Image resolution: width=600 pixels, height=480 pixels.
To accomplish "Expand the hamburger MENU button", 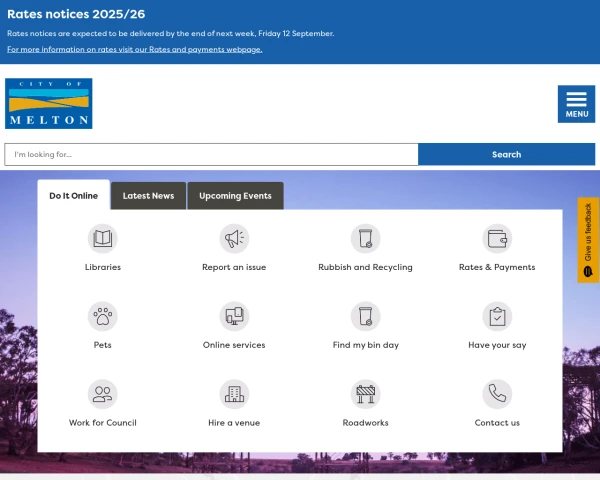I will tap(576, 104).
